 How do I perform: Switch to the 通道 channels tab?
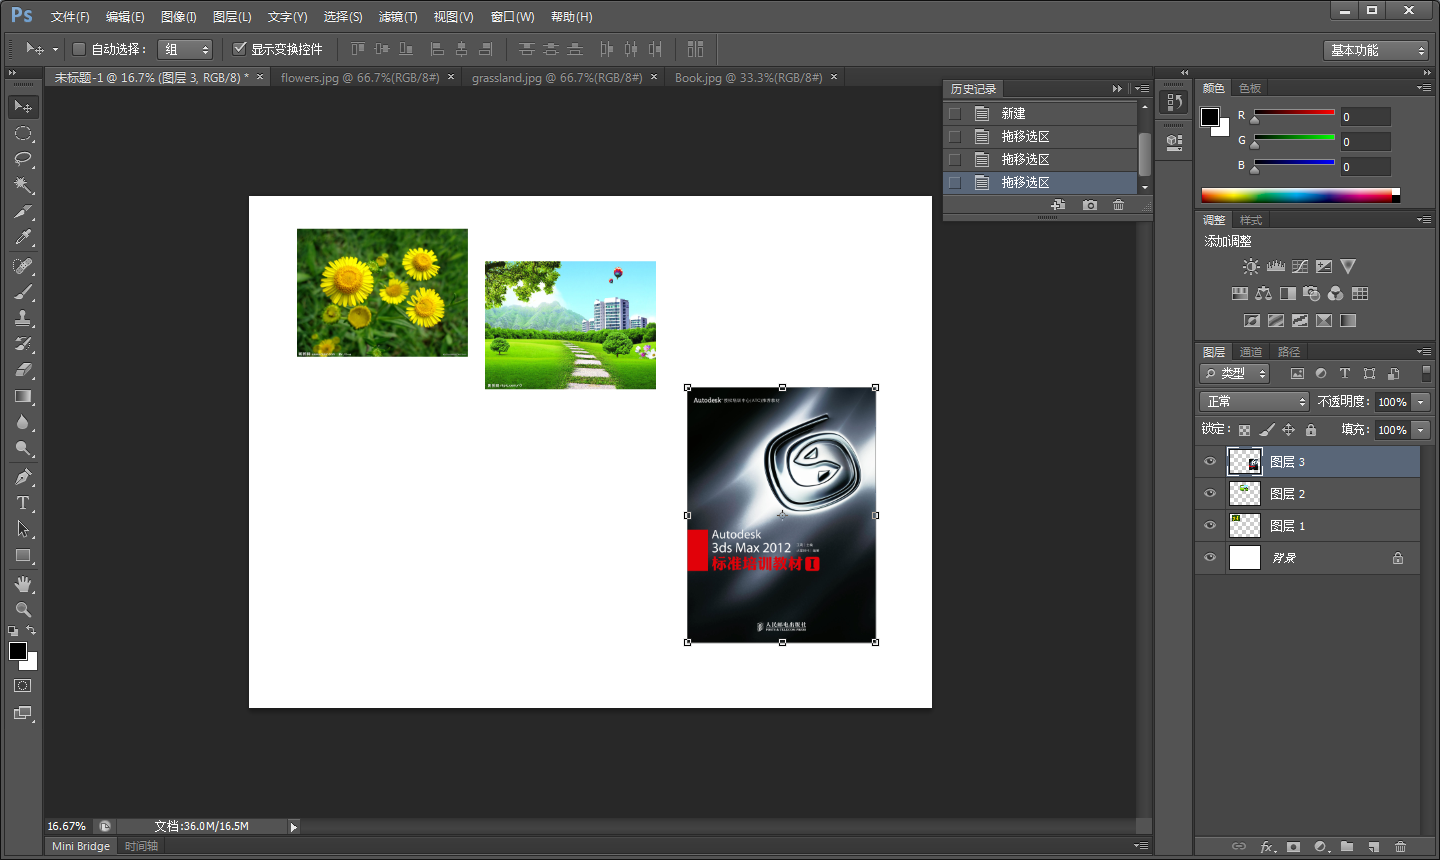pos(1251,352)
